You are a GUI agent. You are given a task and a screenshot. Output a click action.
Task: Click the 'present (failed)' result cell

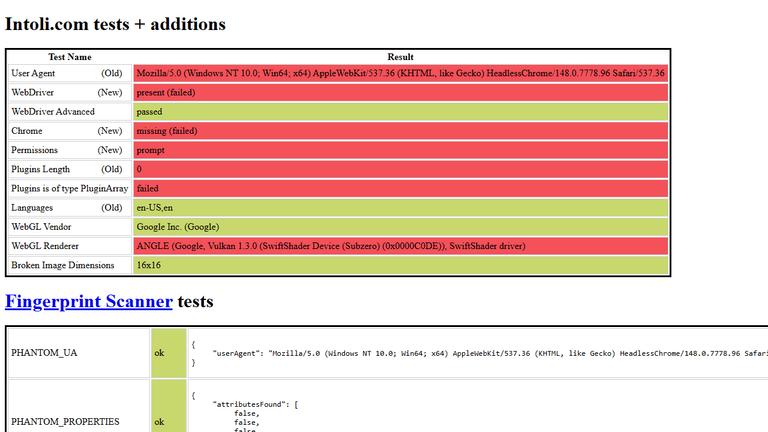click(x=401, y=92)
